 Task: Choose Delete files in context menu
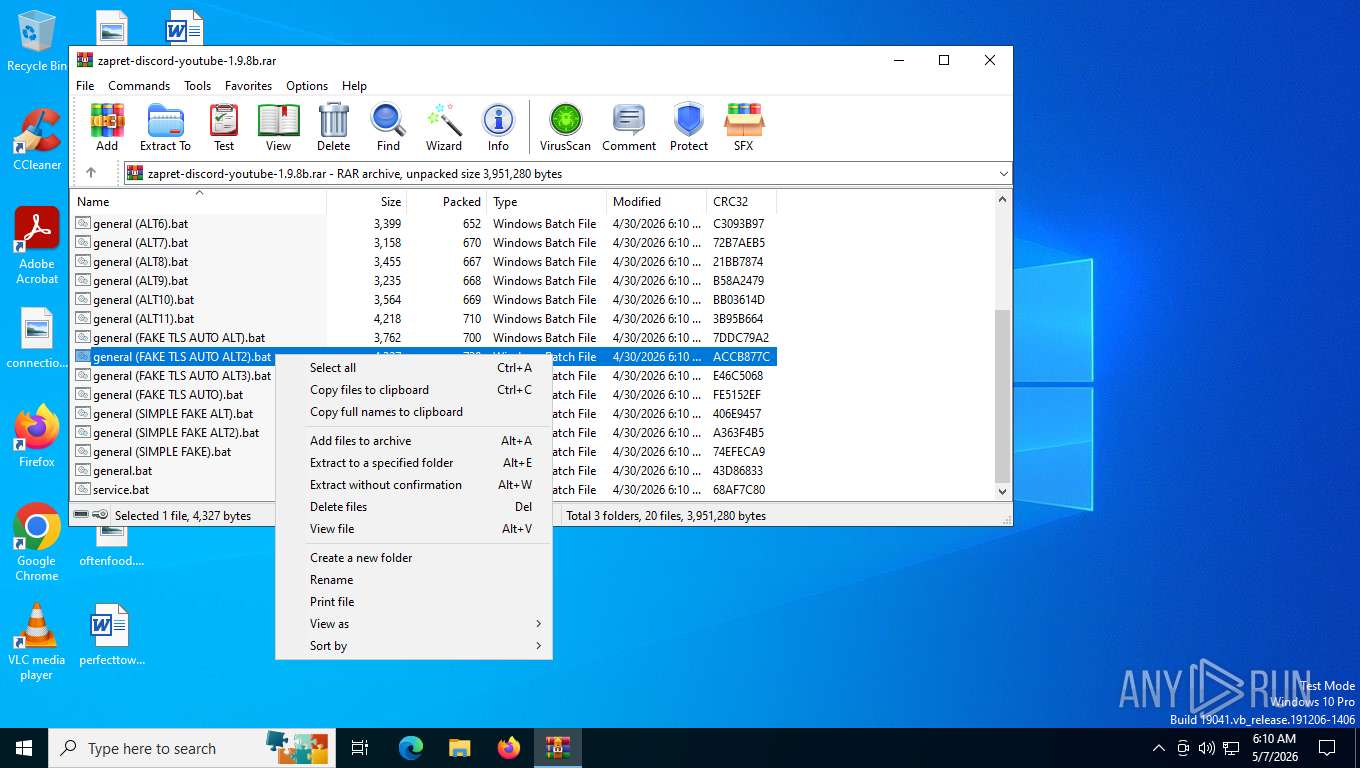point(414,507)
